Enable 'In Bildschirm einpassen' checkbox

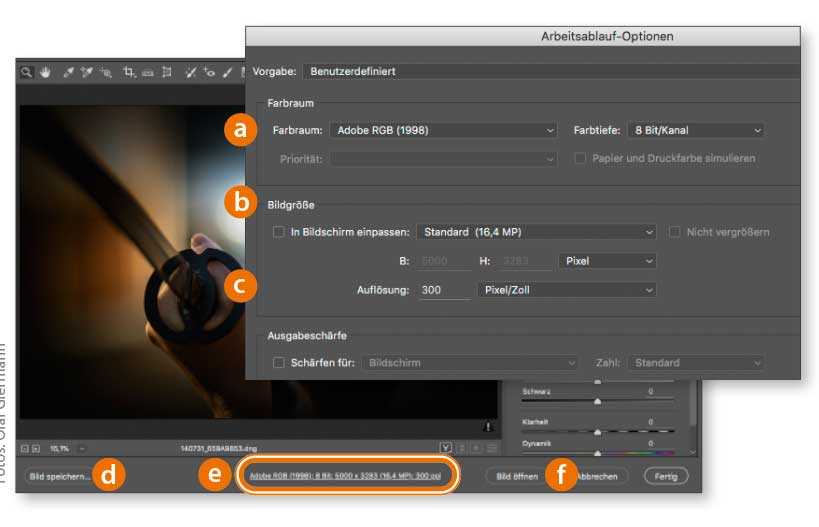point(280,232)
